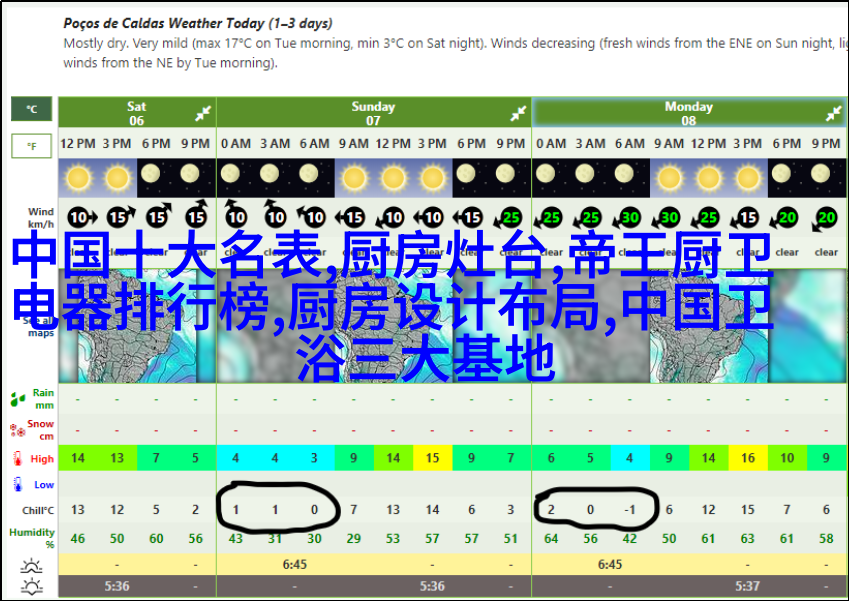Click the Low temperature thermometer icon

pyautogui.click(x=17, y=484)
